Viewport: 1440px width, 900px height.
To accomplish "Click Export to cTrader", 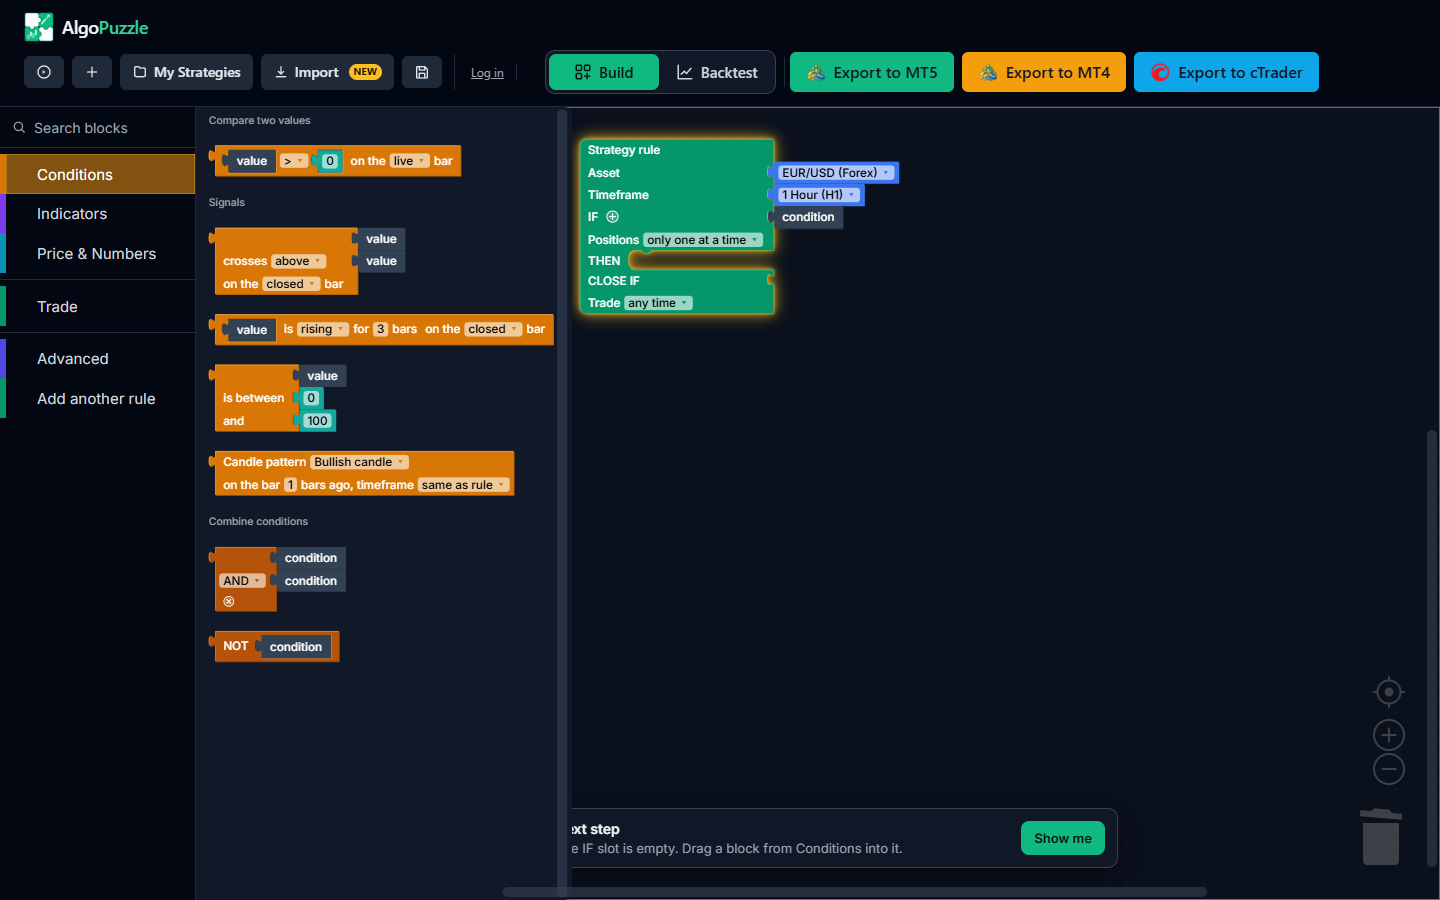I will 1226,72.
